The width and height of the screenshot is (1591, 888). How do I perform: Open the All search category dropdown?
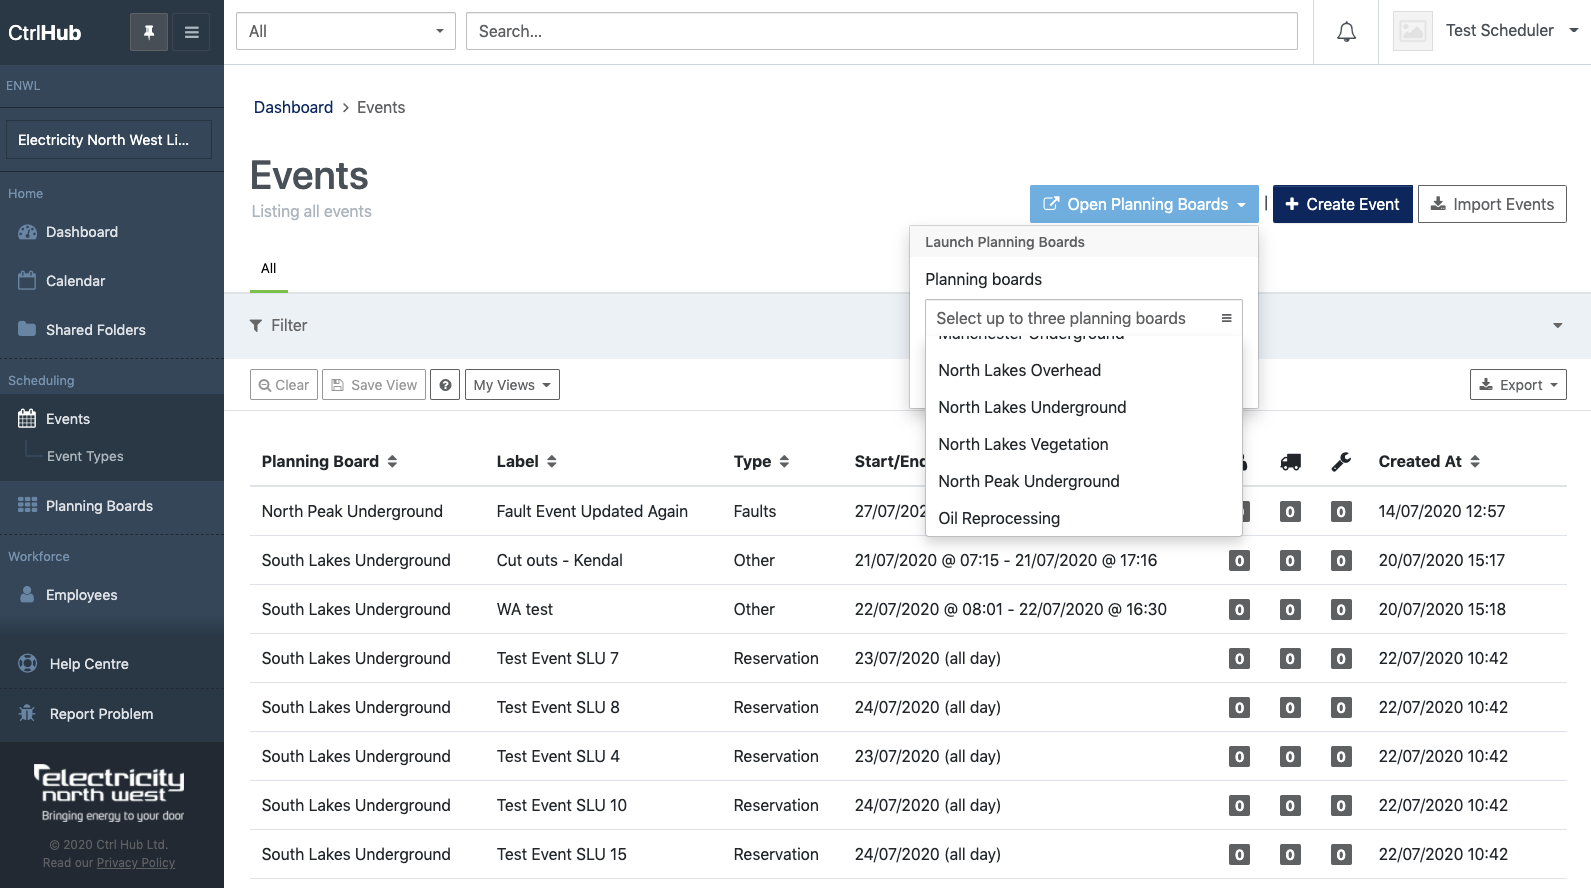(x=345, y=31)
